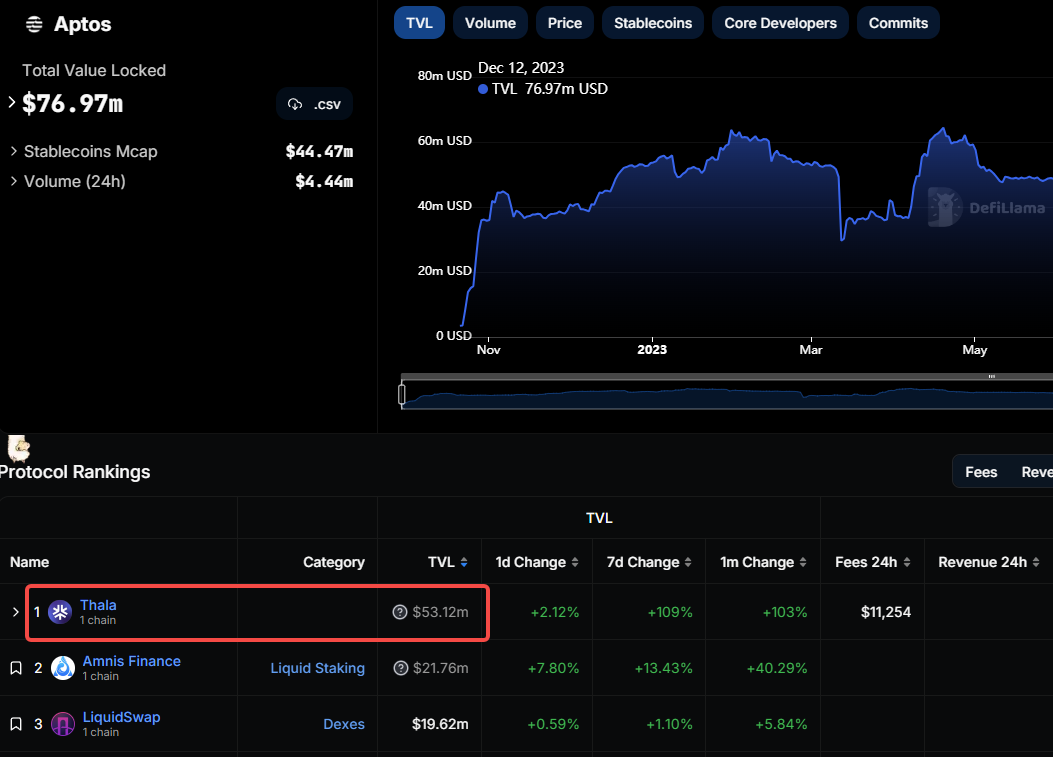Click Amnis Finance's +13.43% 7d change
Screen dimensions: 1053x757
[663, 668]
